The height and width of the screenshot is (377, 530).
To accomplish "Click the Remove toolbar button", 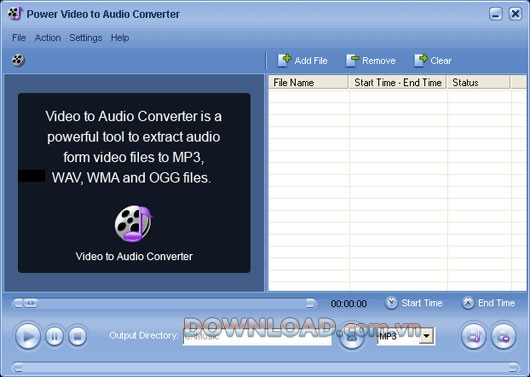I will [x=371, y=61].
